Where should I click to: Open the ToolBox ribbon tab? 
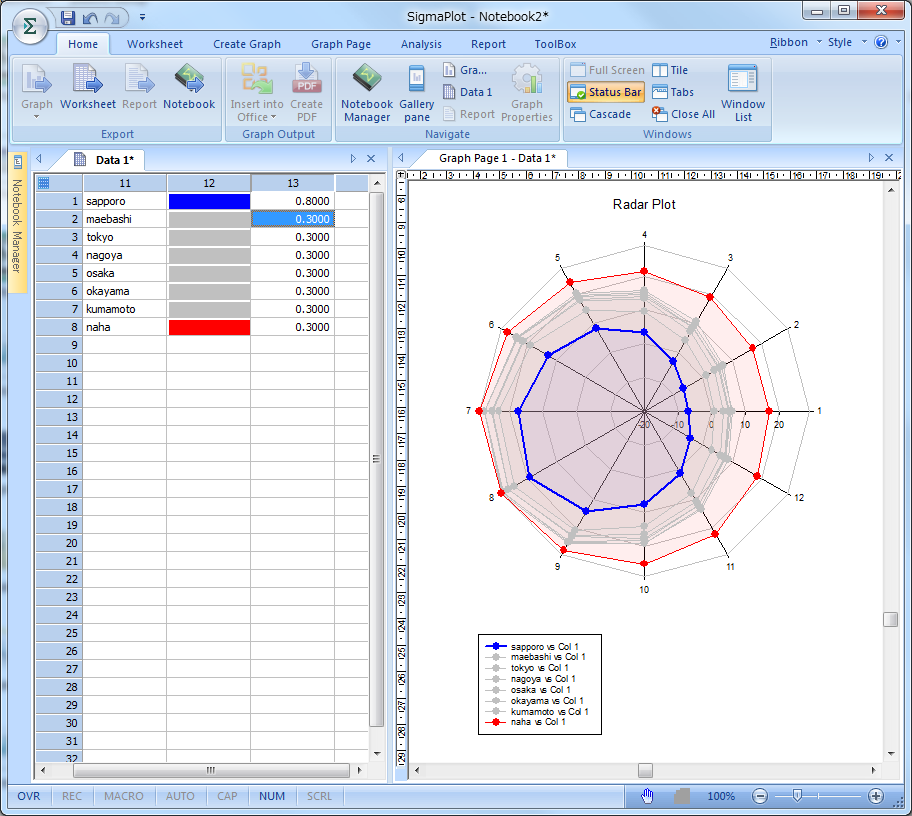coord(555,44)
